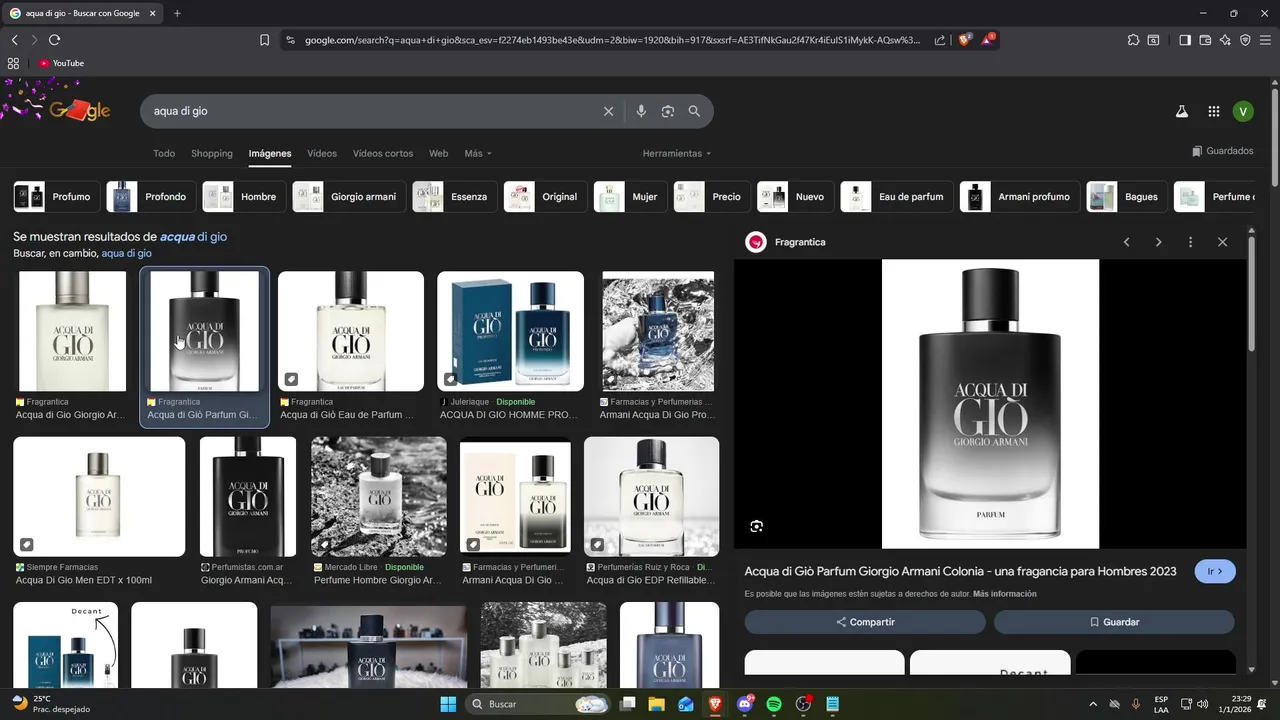Click the taskbar Buscar search box
Image resolution: width=1280 pixels, height=720 pixels.
coord(539,704)
